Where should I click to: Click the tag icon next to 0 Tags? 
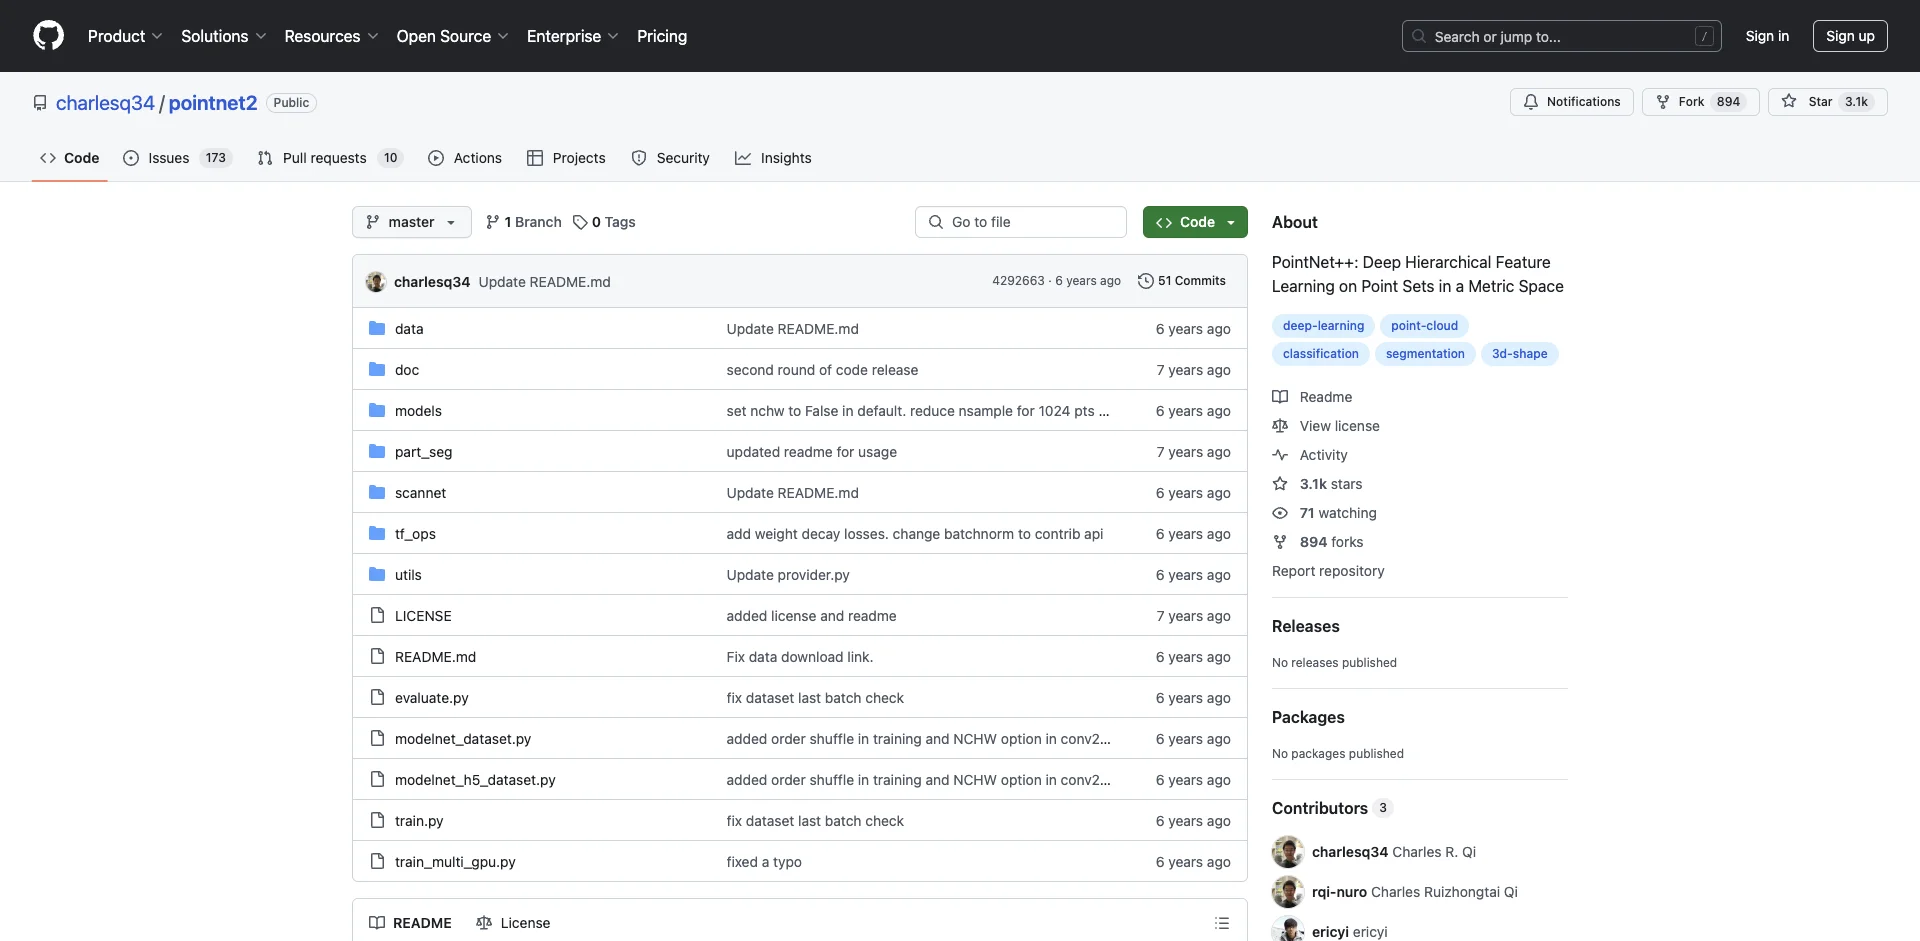pos(580,222)
